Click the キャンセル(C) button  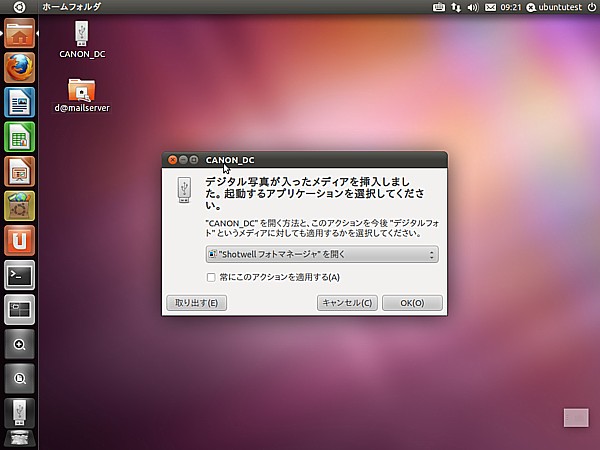347,303
